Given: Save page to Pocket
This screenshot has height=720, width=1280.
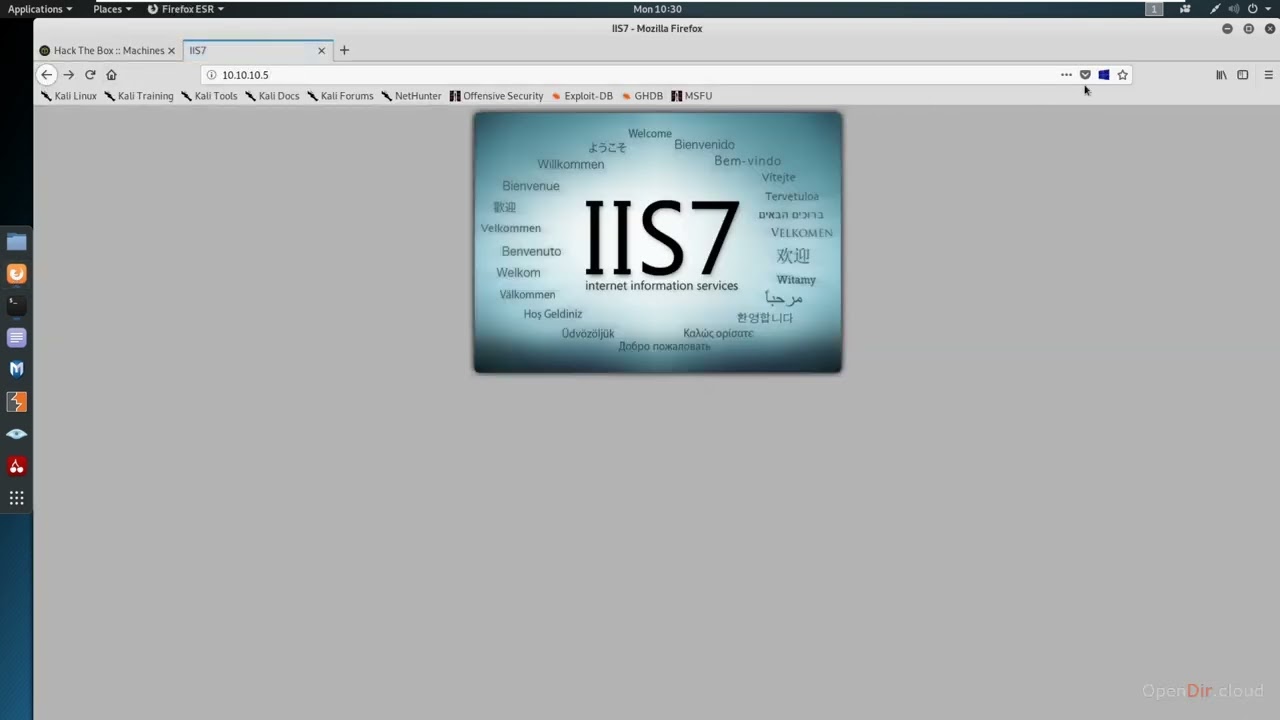Looking at the screenshot, I should tap(1085, 75).
